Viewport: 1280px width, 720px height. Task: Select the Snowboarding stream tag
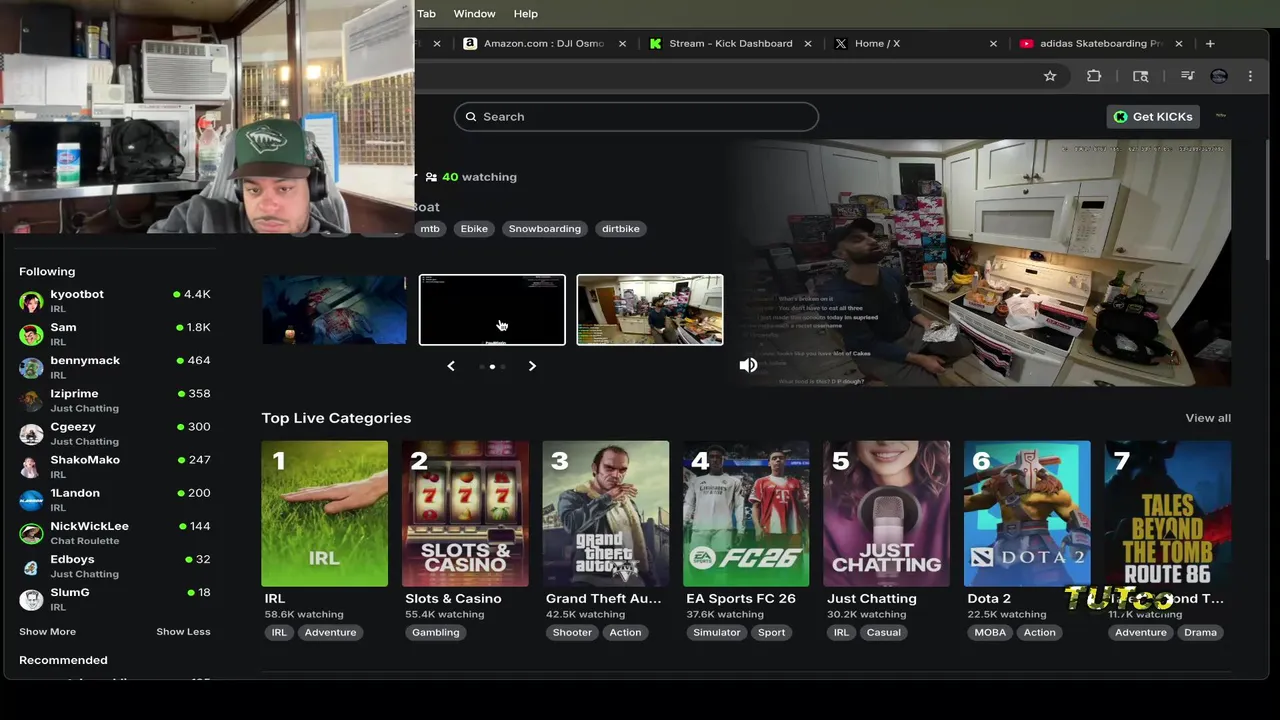coord(544,228)
